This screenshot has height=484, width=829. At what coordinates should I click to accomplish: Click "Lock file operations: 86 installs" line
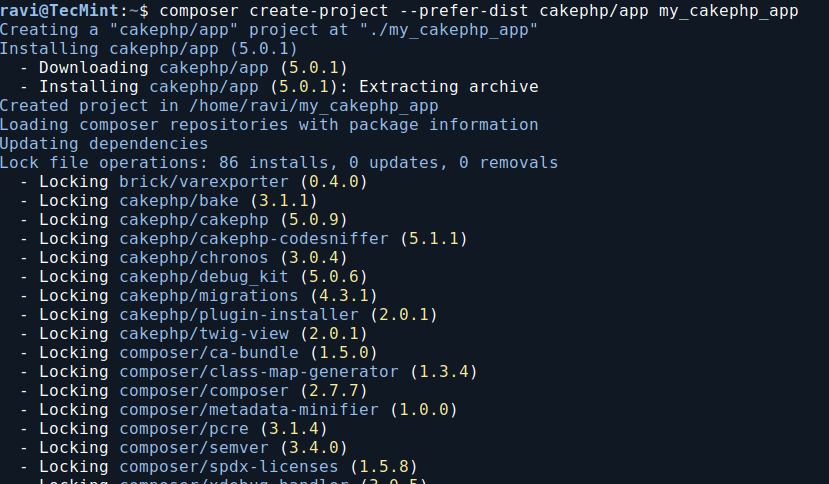click(x=279, y=163)
